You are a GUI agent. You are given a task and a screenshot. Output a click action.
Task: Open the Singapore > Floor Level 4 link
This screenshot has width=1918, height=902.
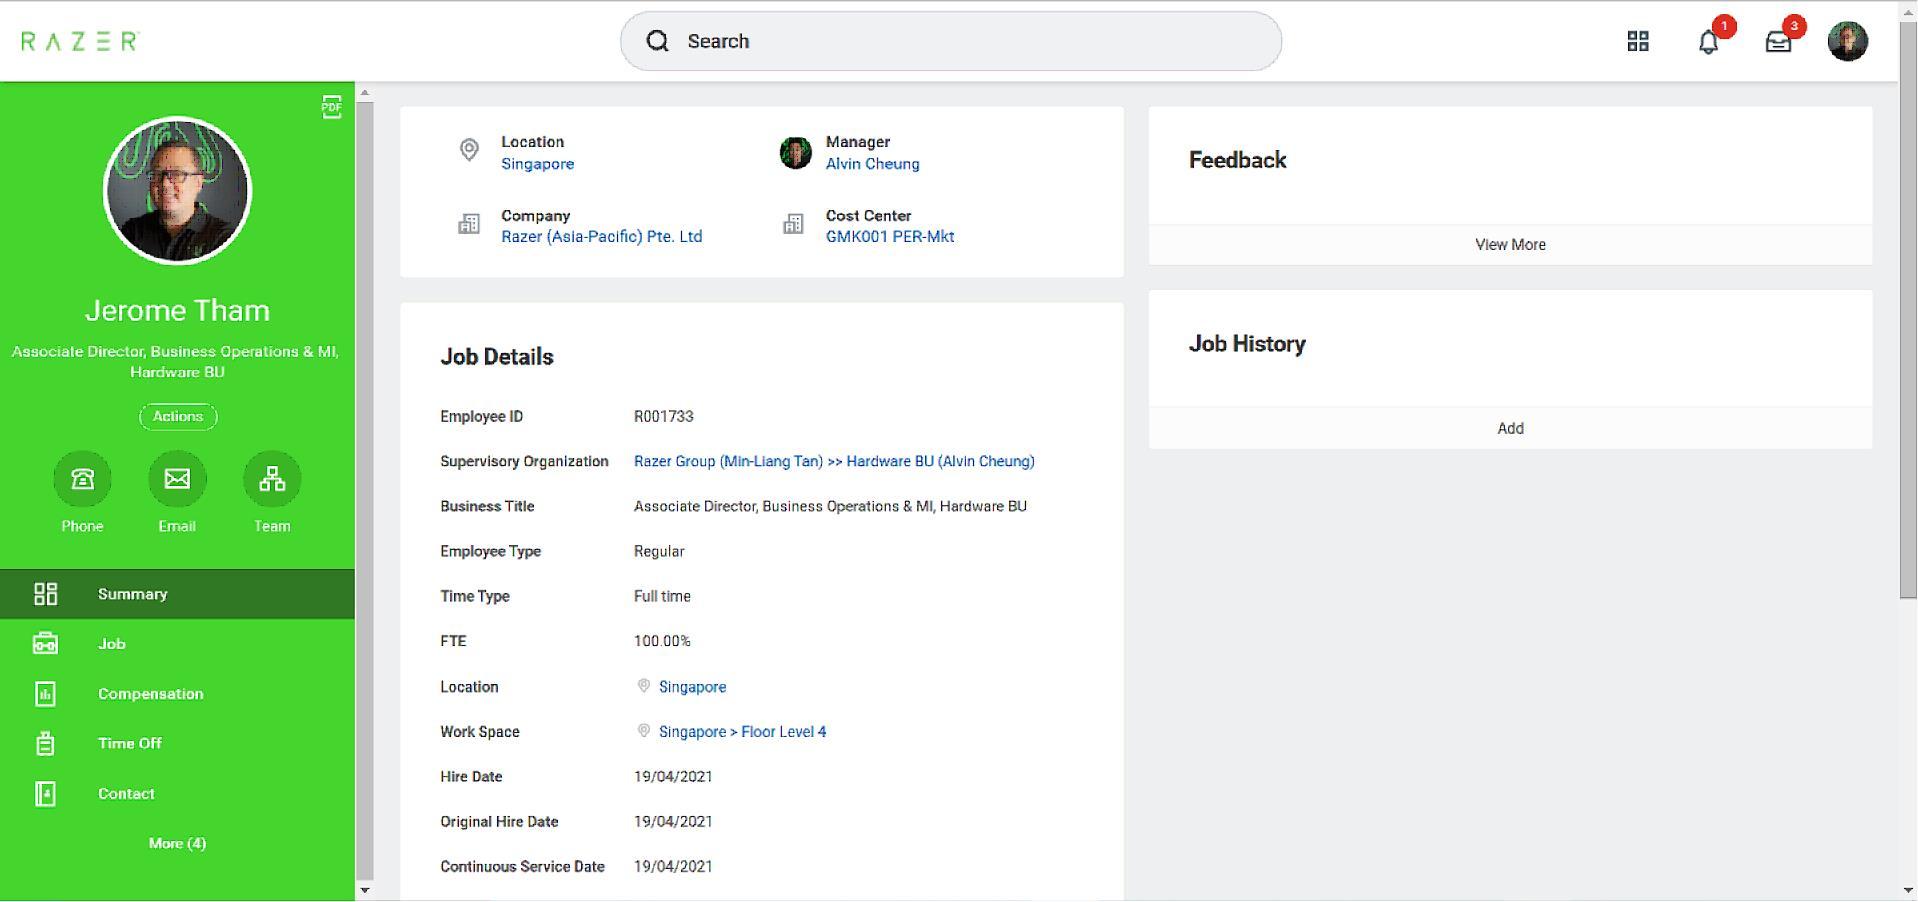coord(743,732)
